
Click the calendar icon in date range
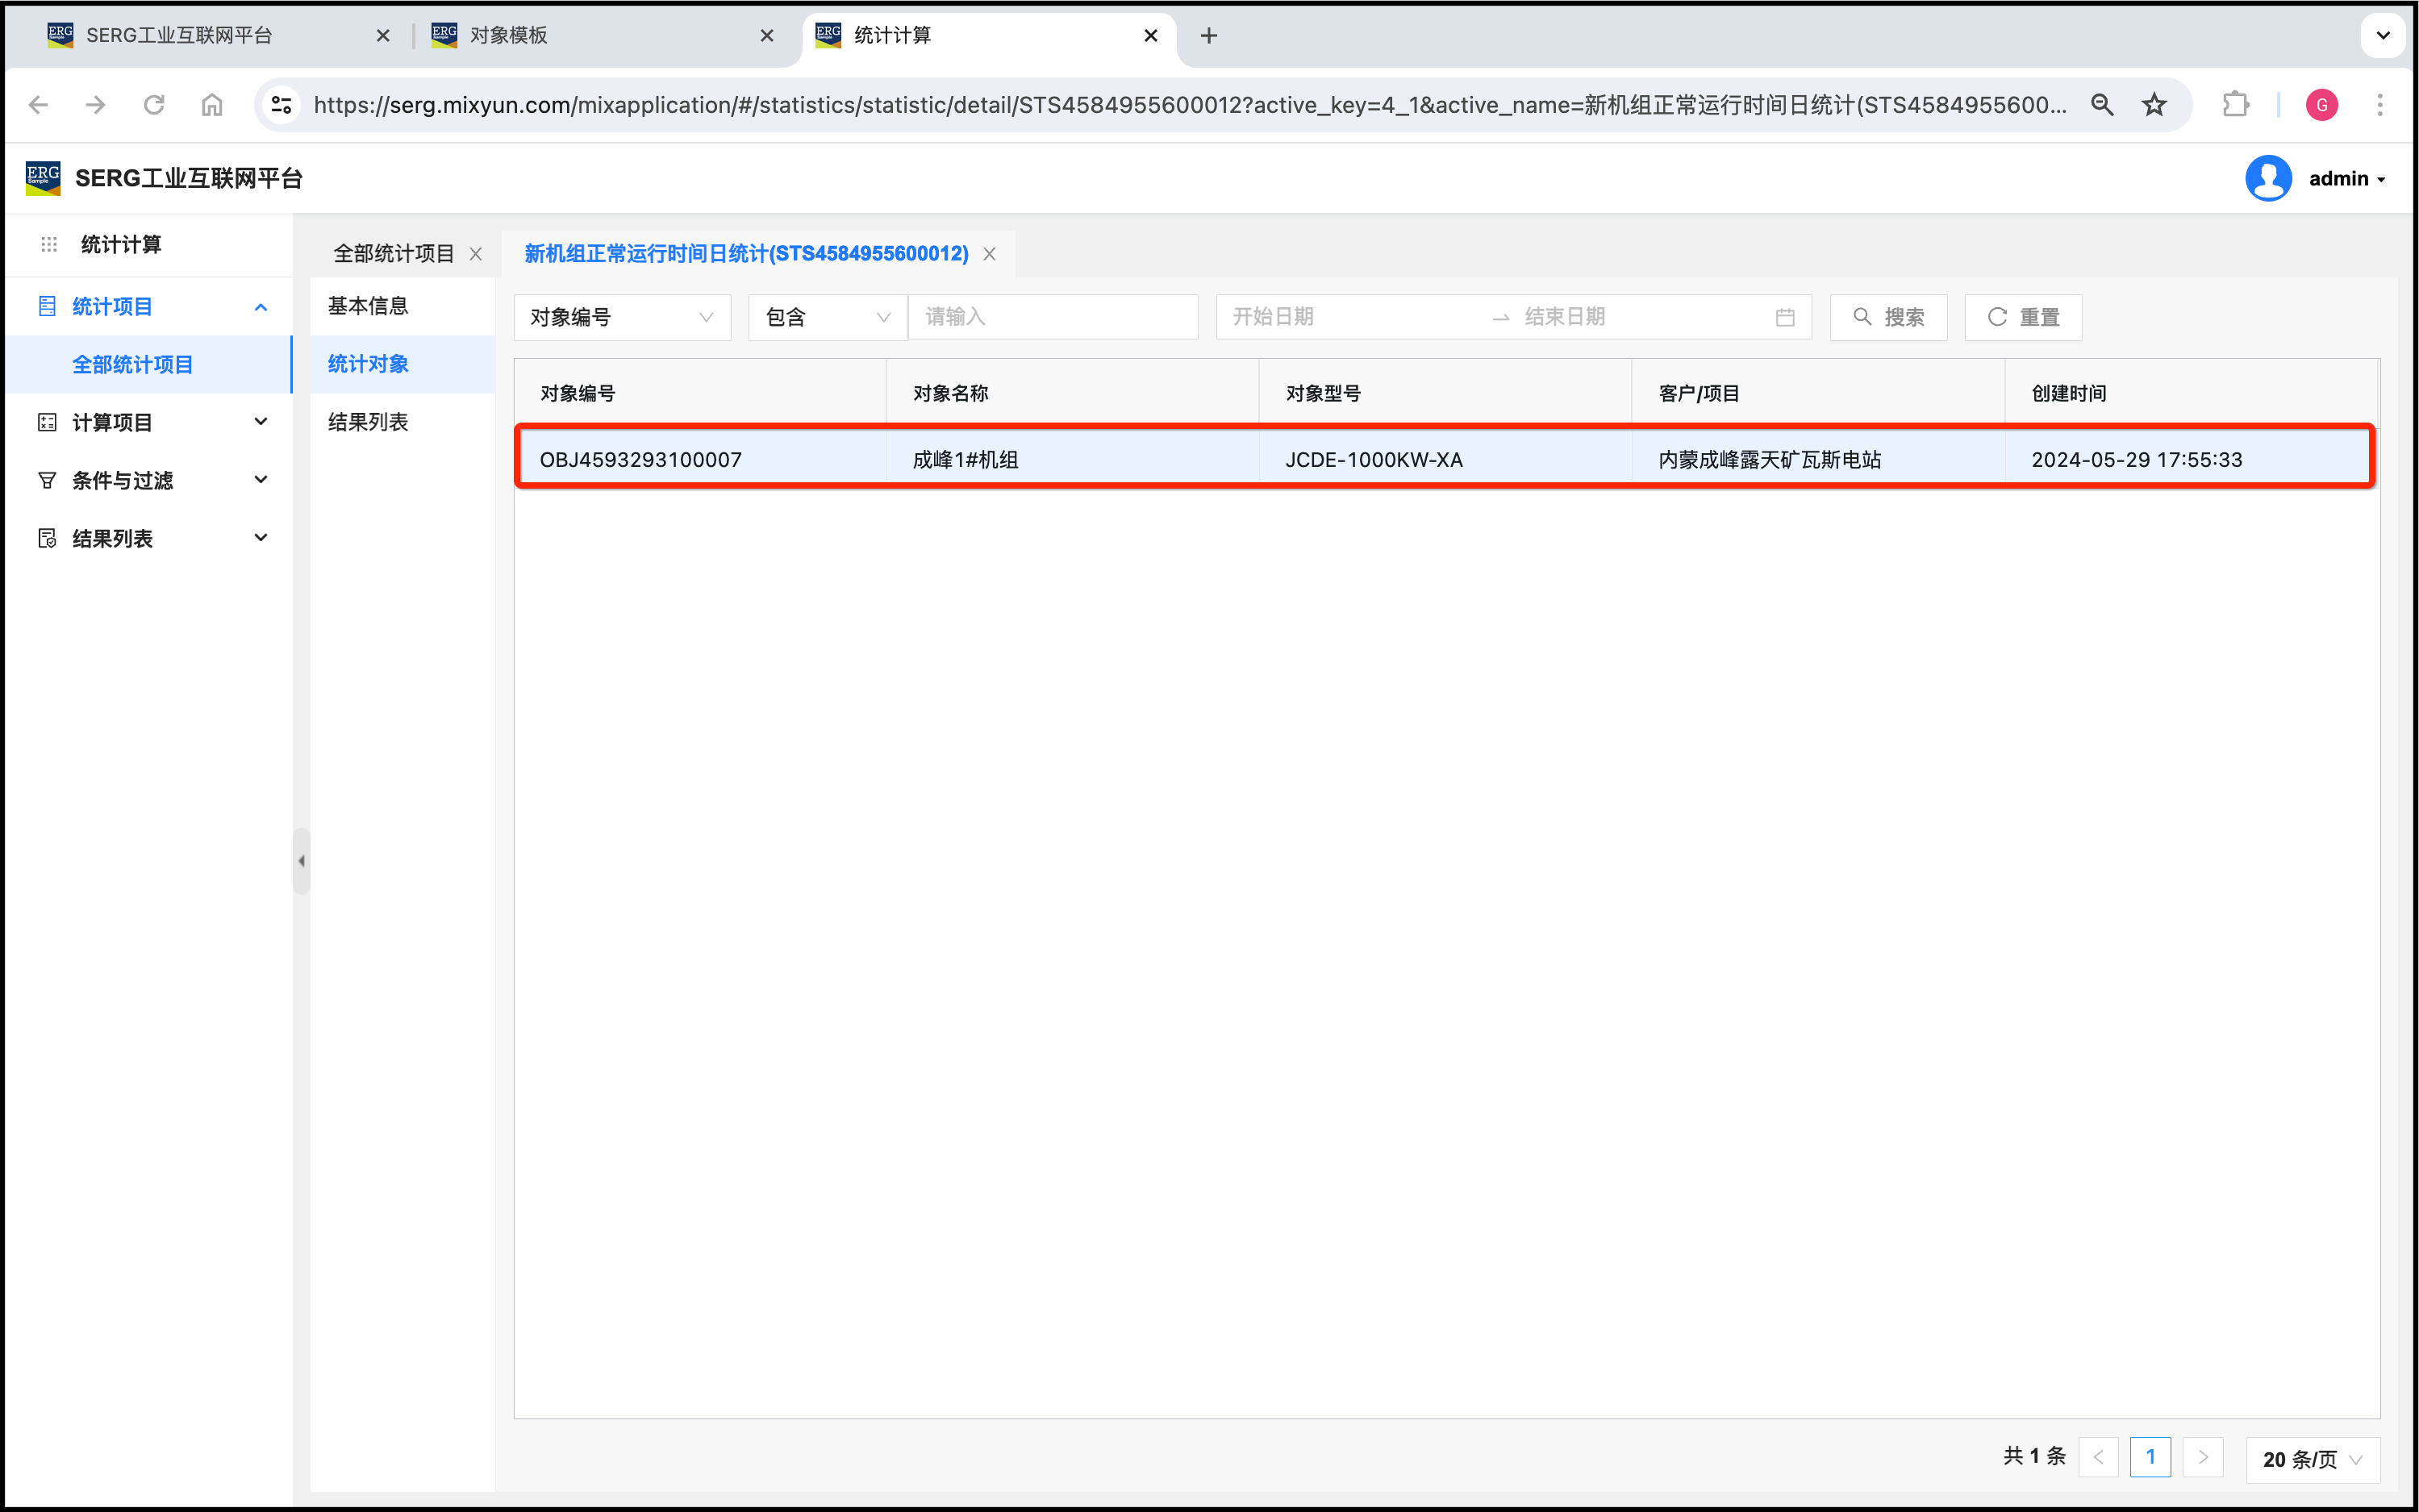point(1784,318)
